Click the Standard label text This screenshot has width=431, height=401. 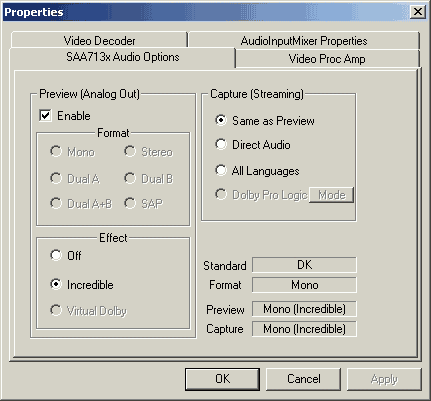[x=225, y=266]
